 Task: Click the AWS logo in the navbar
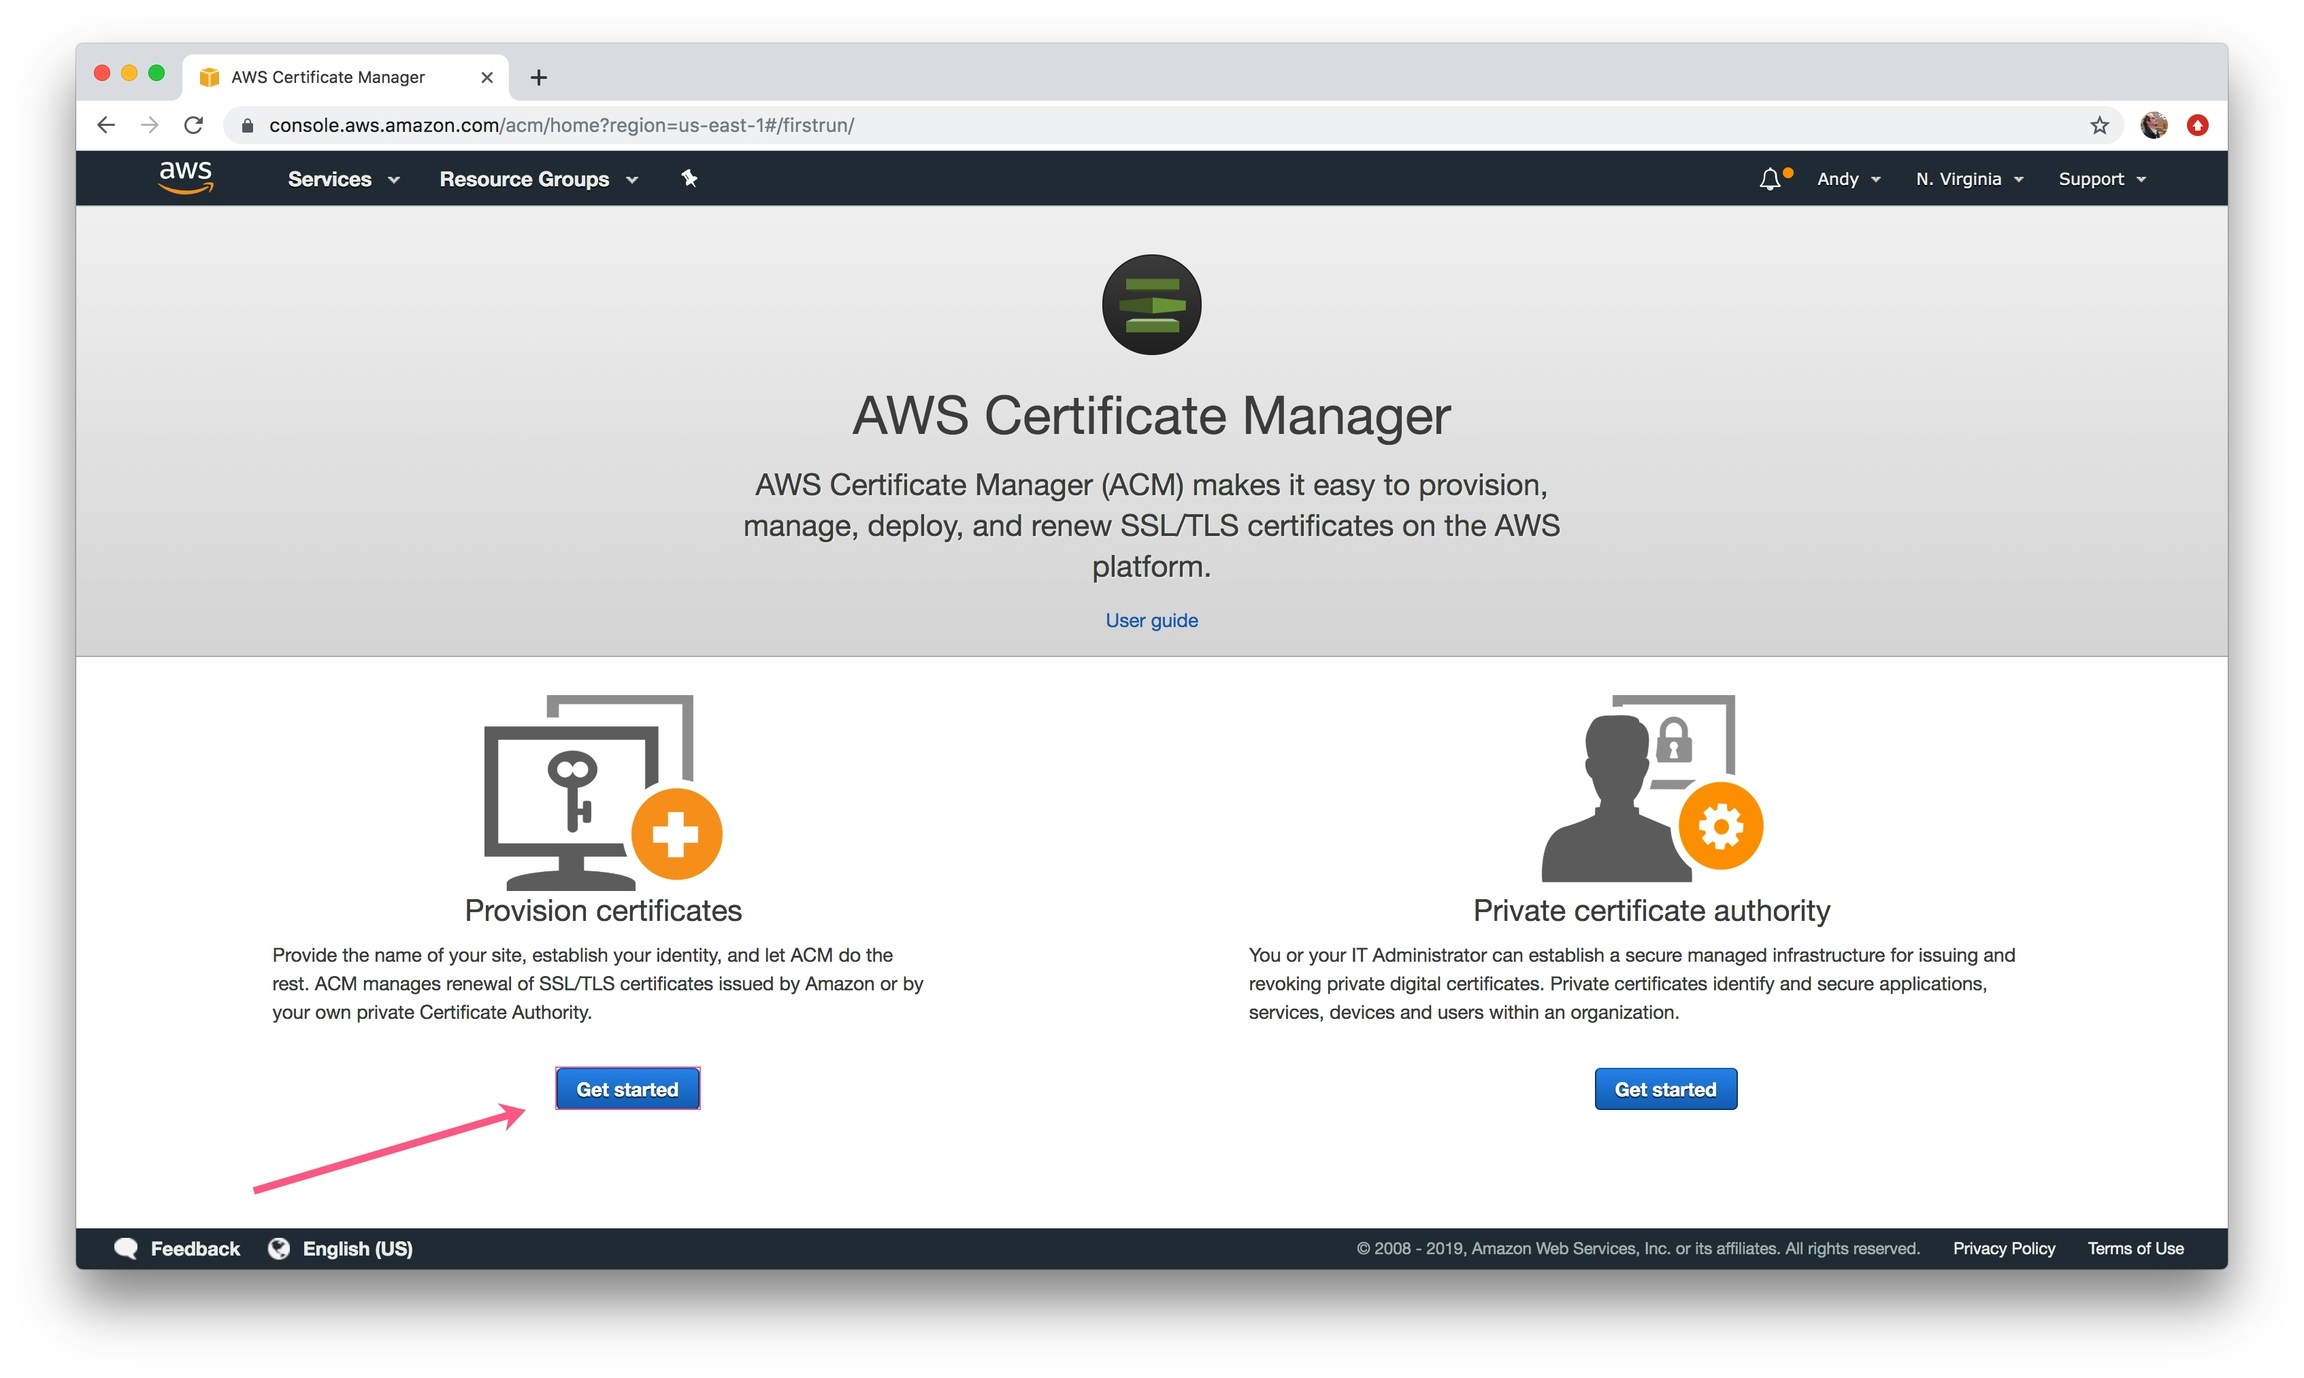(186, 178)
